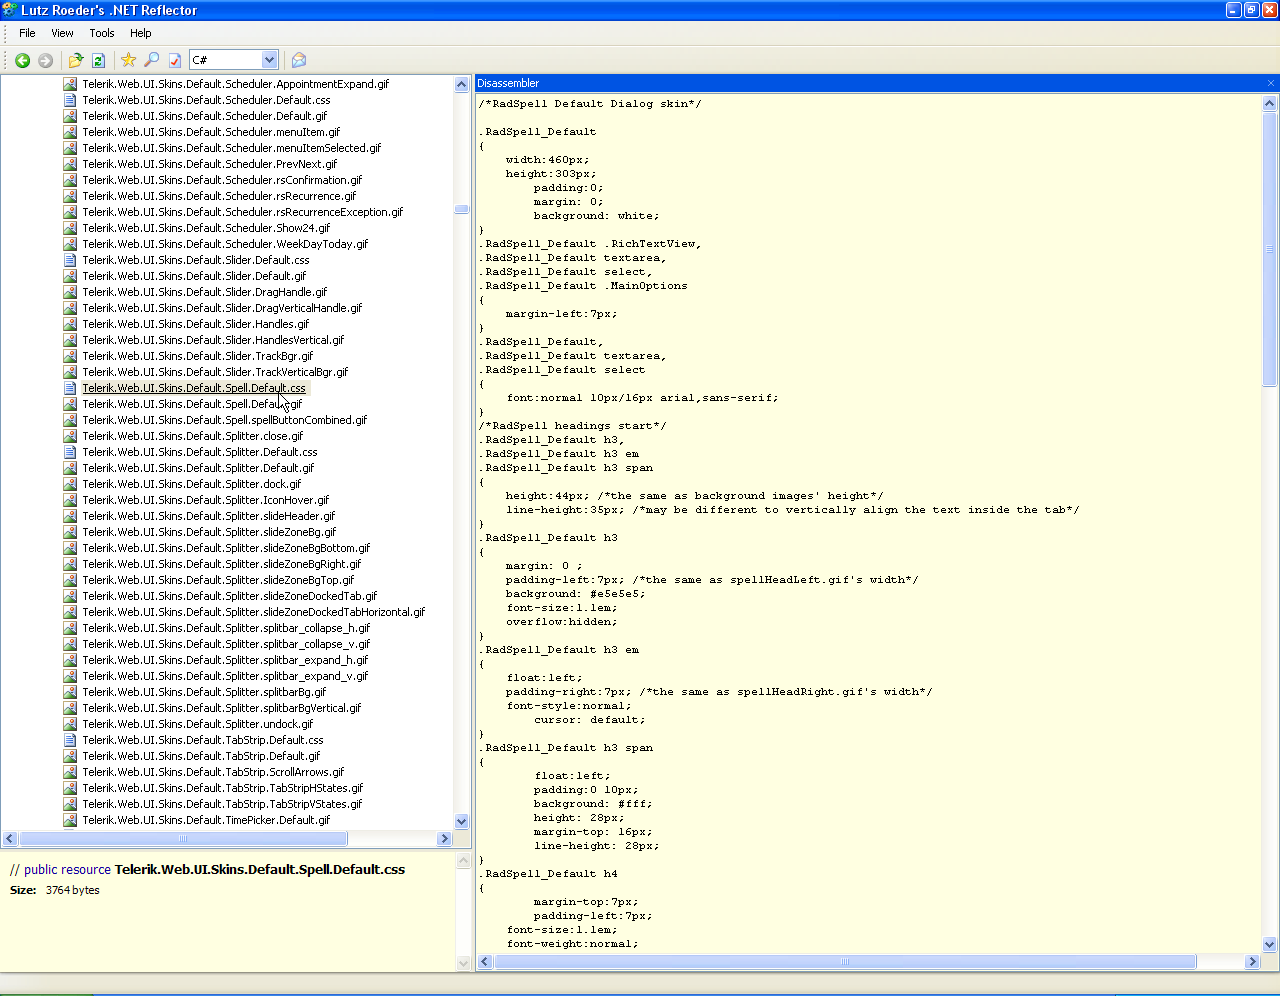This screenshot has height=996, width=1280.
Task: Select Splitter.splitbar_expand_v.gif in the list
Action: point(225,676)
